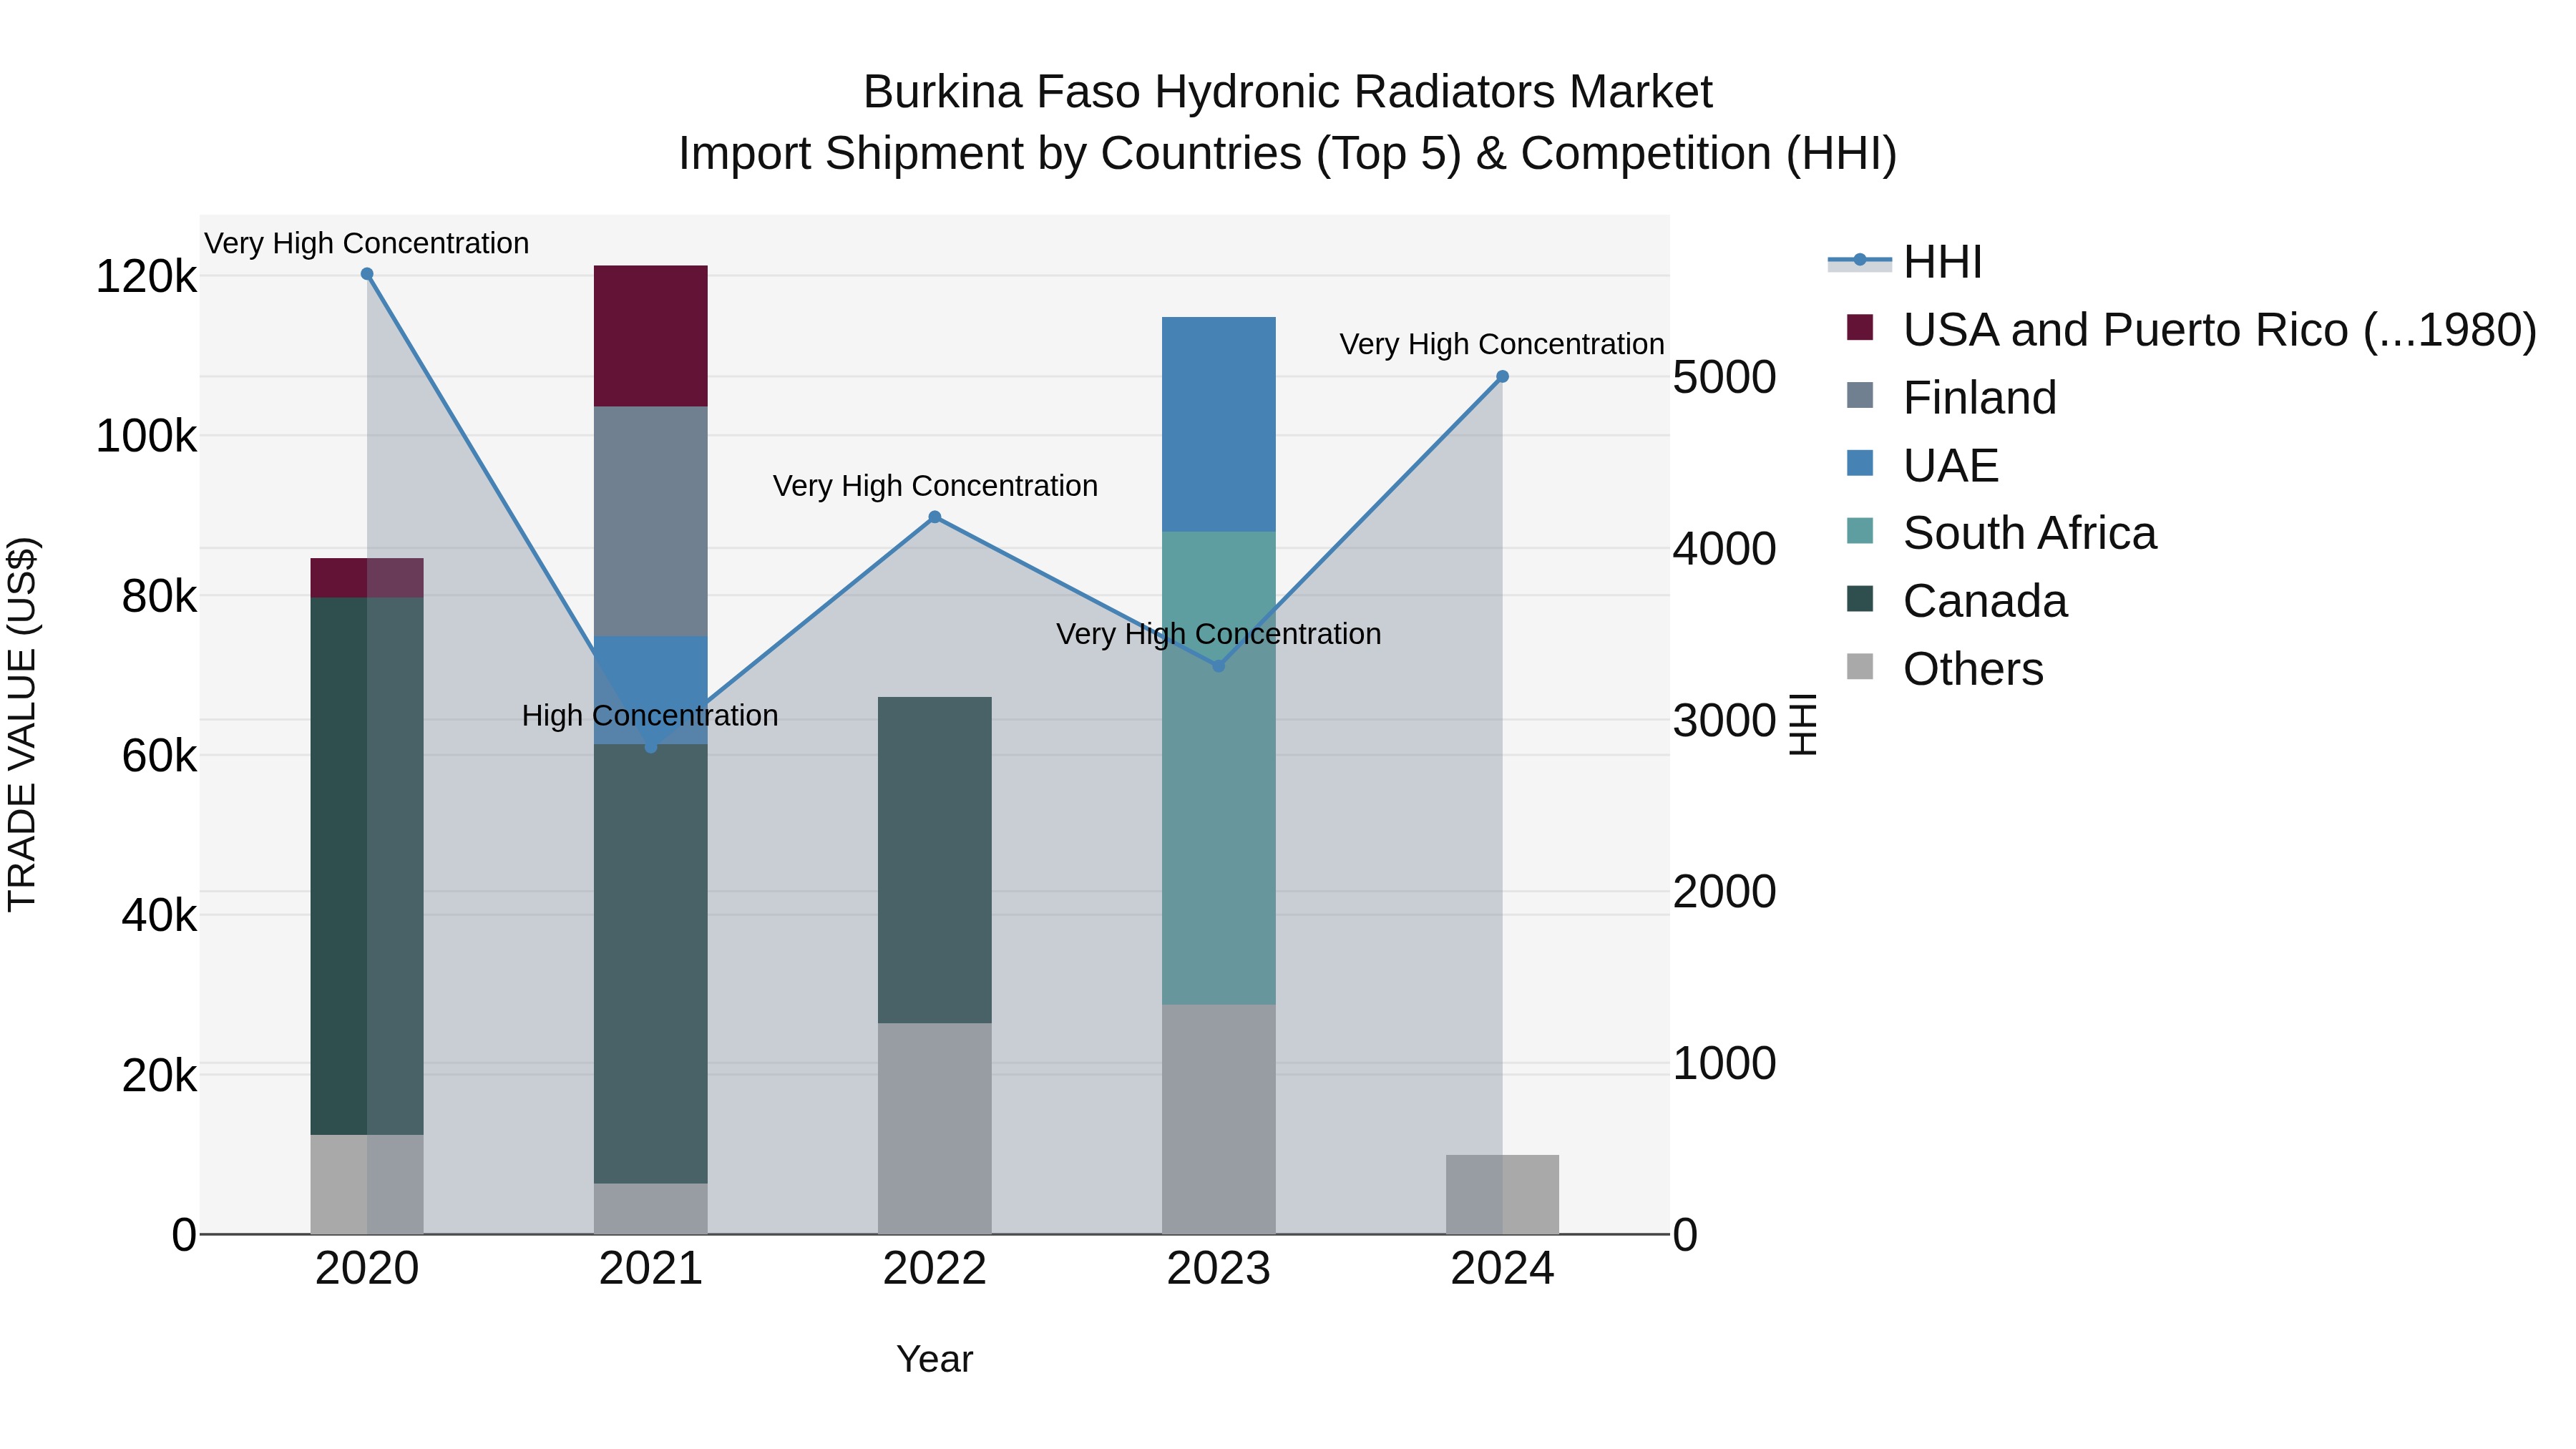Select the 2021 HHI data point marker

tap(651, 747)
